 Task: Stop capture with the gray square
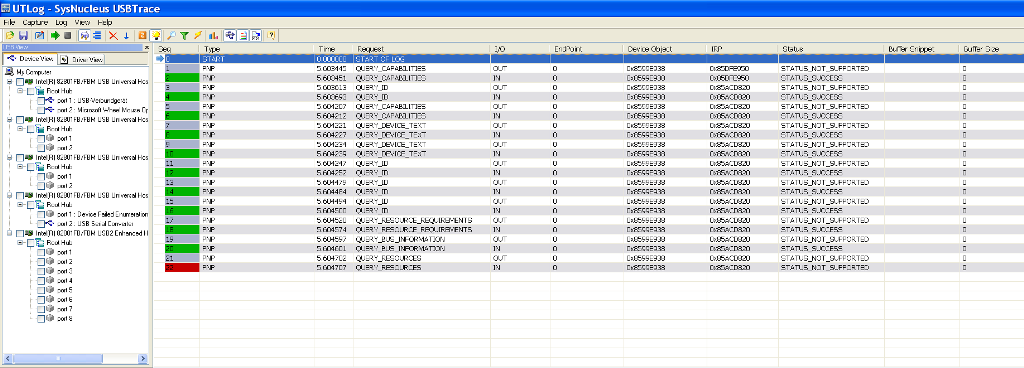[x=67, y=35]
